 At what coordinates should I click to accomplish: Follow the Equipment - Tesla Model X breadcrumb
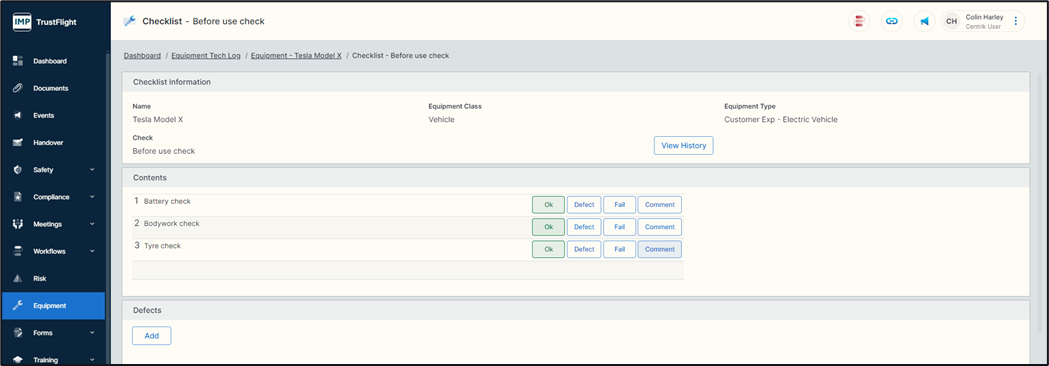coord(296,56)
